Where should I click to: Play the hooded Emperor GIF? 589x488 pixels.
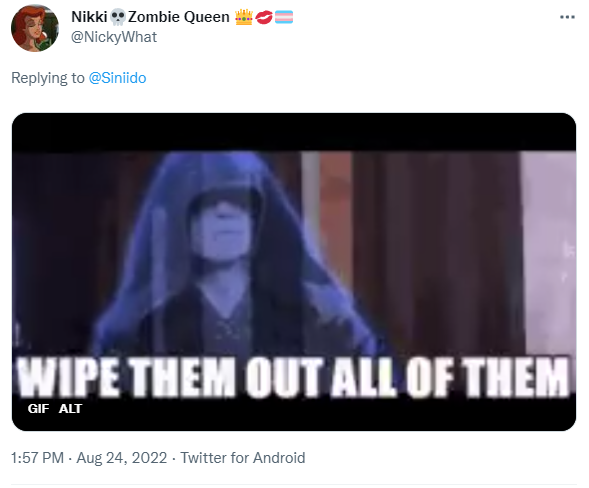tap(294, 272)
